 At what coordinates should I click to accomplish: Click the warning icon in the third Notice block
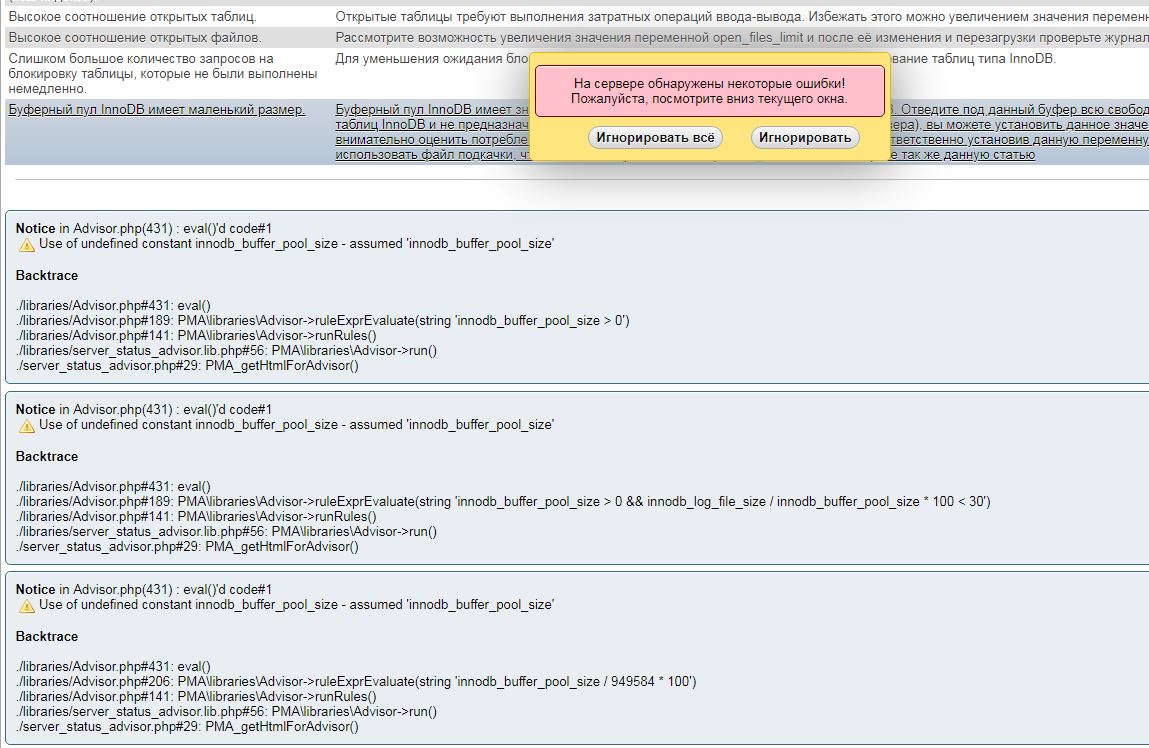coord(27,606)
